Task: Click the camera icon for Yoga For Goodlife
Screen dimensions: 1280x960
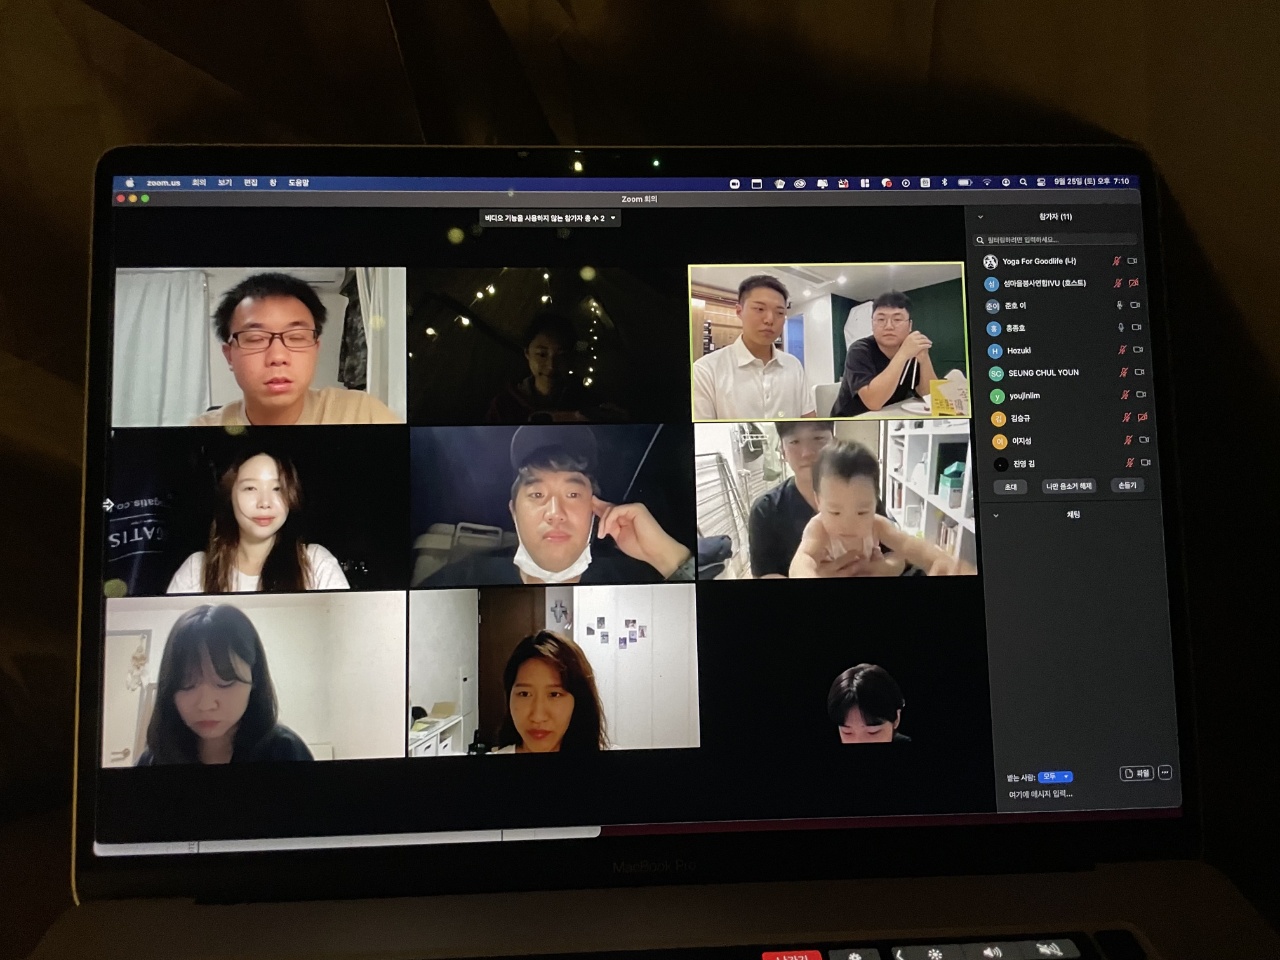Action: (1132, 261)
